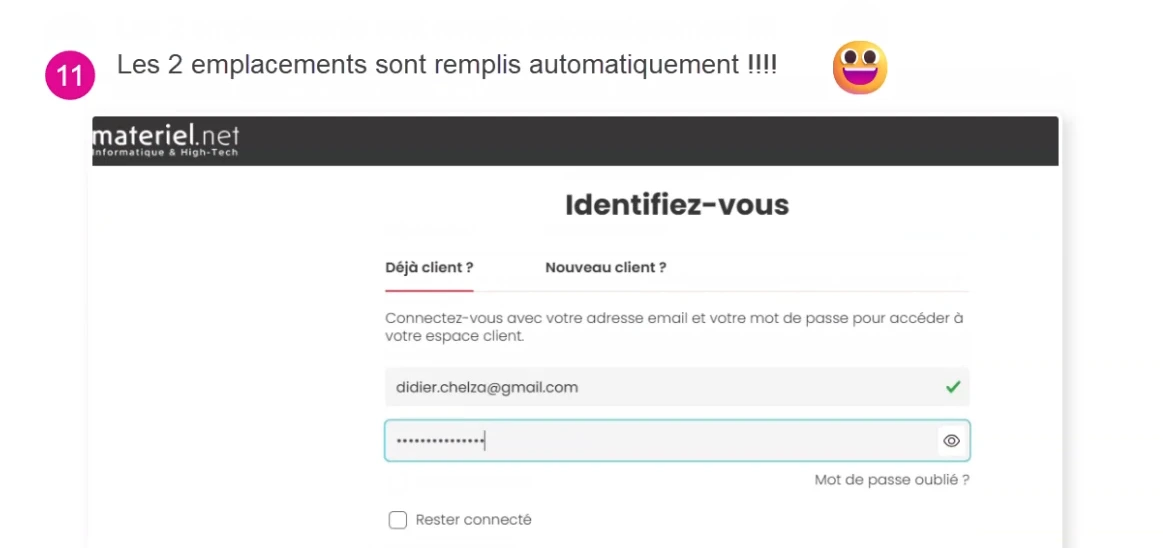
Task: Click the Rester connecté label text
Action: (473, 520)
